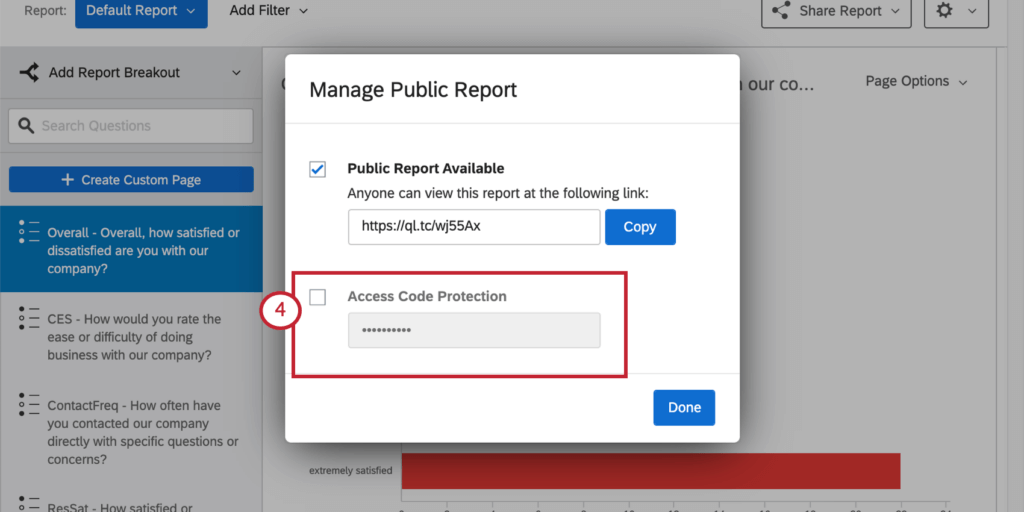Click the report breakout branch icon
The width and height of the screenshot is (1024, 512).
coord(29,72)
